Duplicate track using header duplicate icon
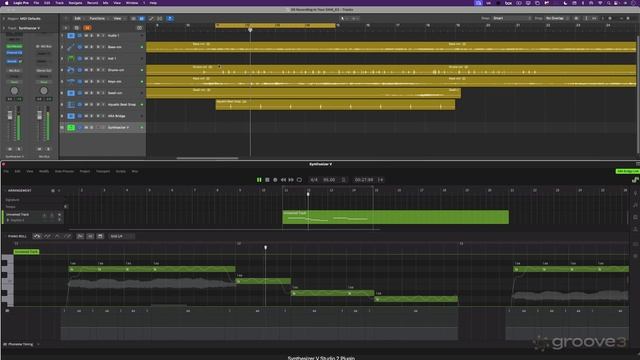This screenshot has width=640, height=360. click(76, 28)
